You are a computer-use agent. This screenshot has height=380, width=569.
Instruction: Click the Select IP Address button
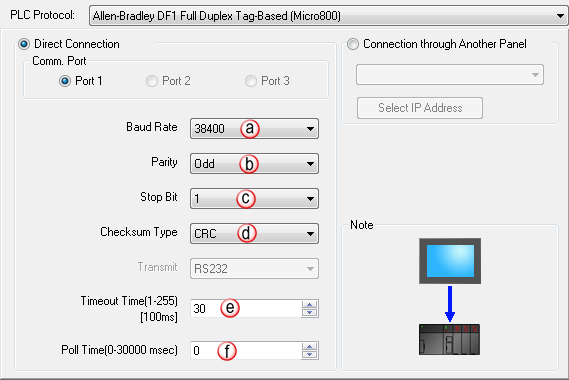coord(420,108)
